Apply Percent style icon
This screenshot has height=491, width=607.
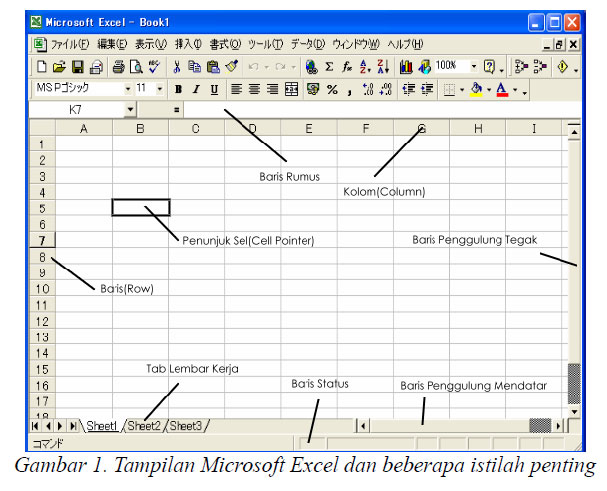point(332,90)
